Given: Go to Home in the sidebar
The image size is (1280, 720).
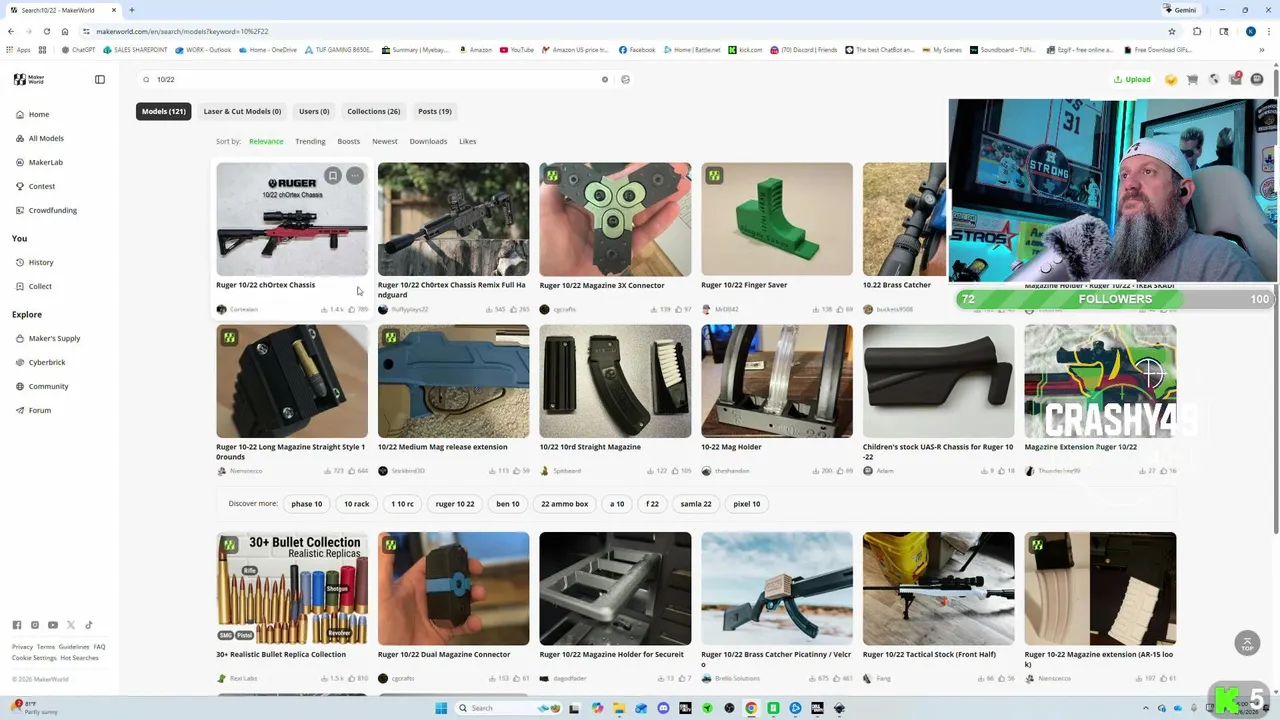Looking at the screenshot, I should (x=39, y=114).
